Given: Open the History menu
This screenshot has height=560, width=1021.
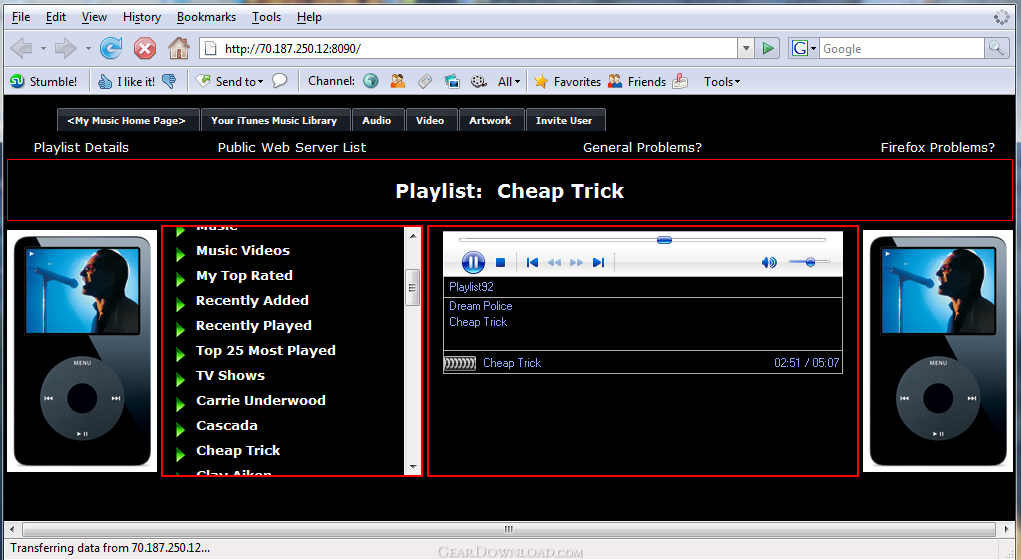Looking at the screenshot, I should point(141,17).
